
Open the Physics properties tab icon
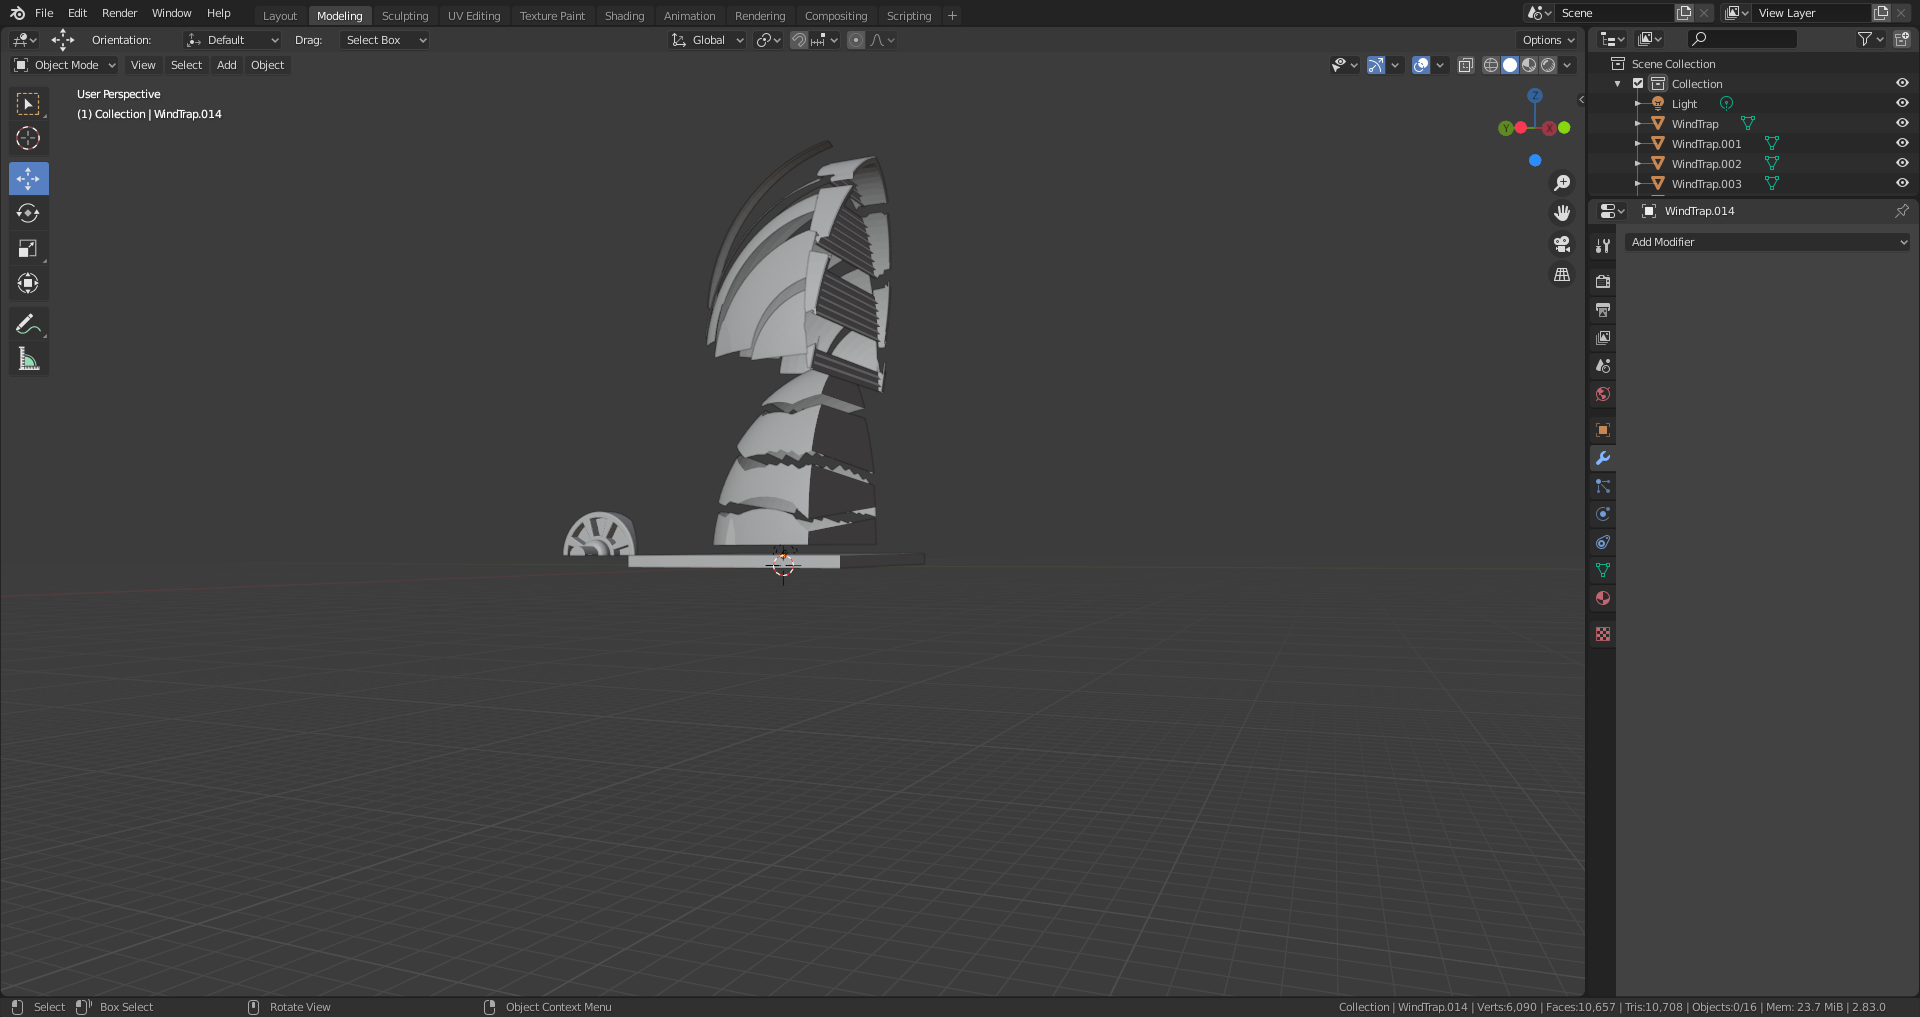pyautogui.click(x=1603, y=514)
